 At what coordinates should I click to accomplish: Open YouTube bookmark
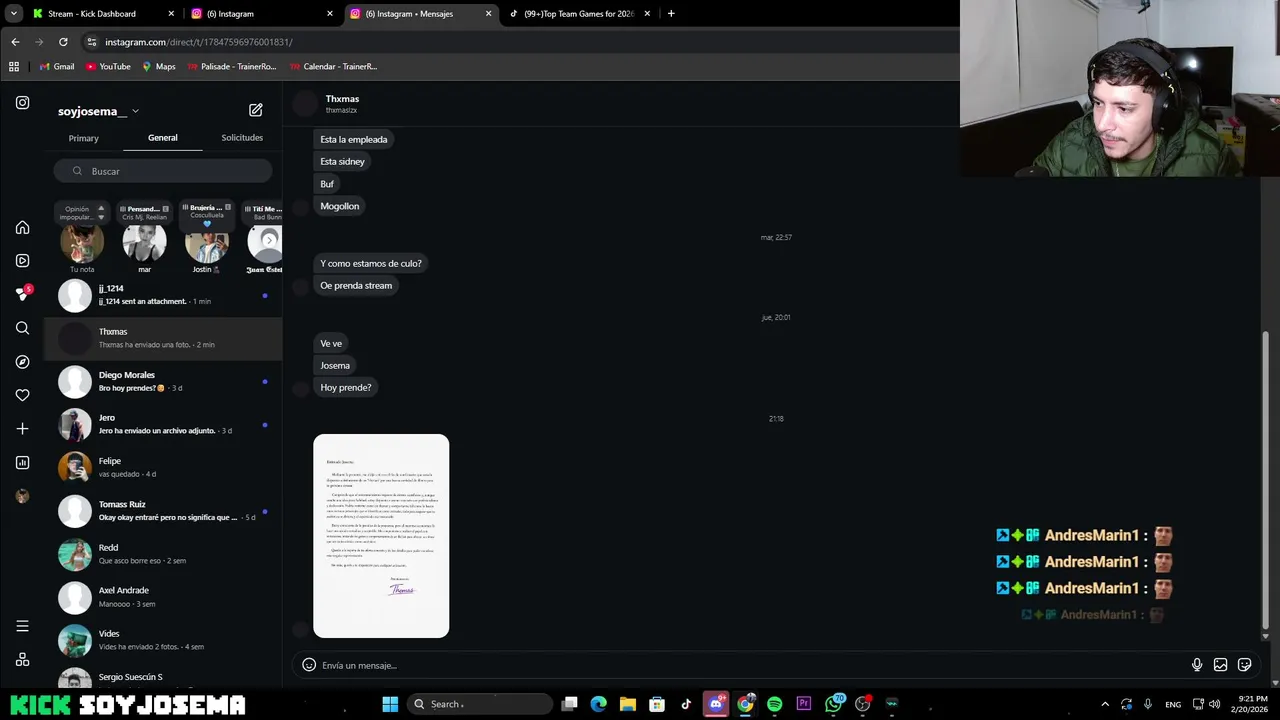click(x=108, y=66)
